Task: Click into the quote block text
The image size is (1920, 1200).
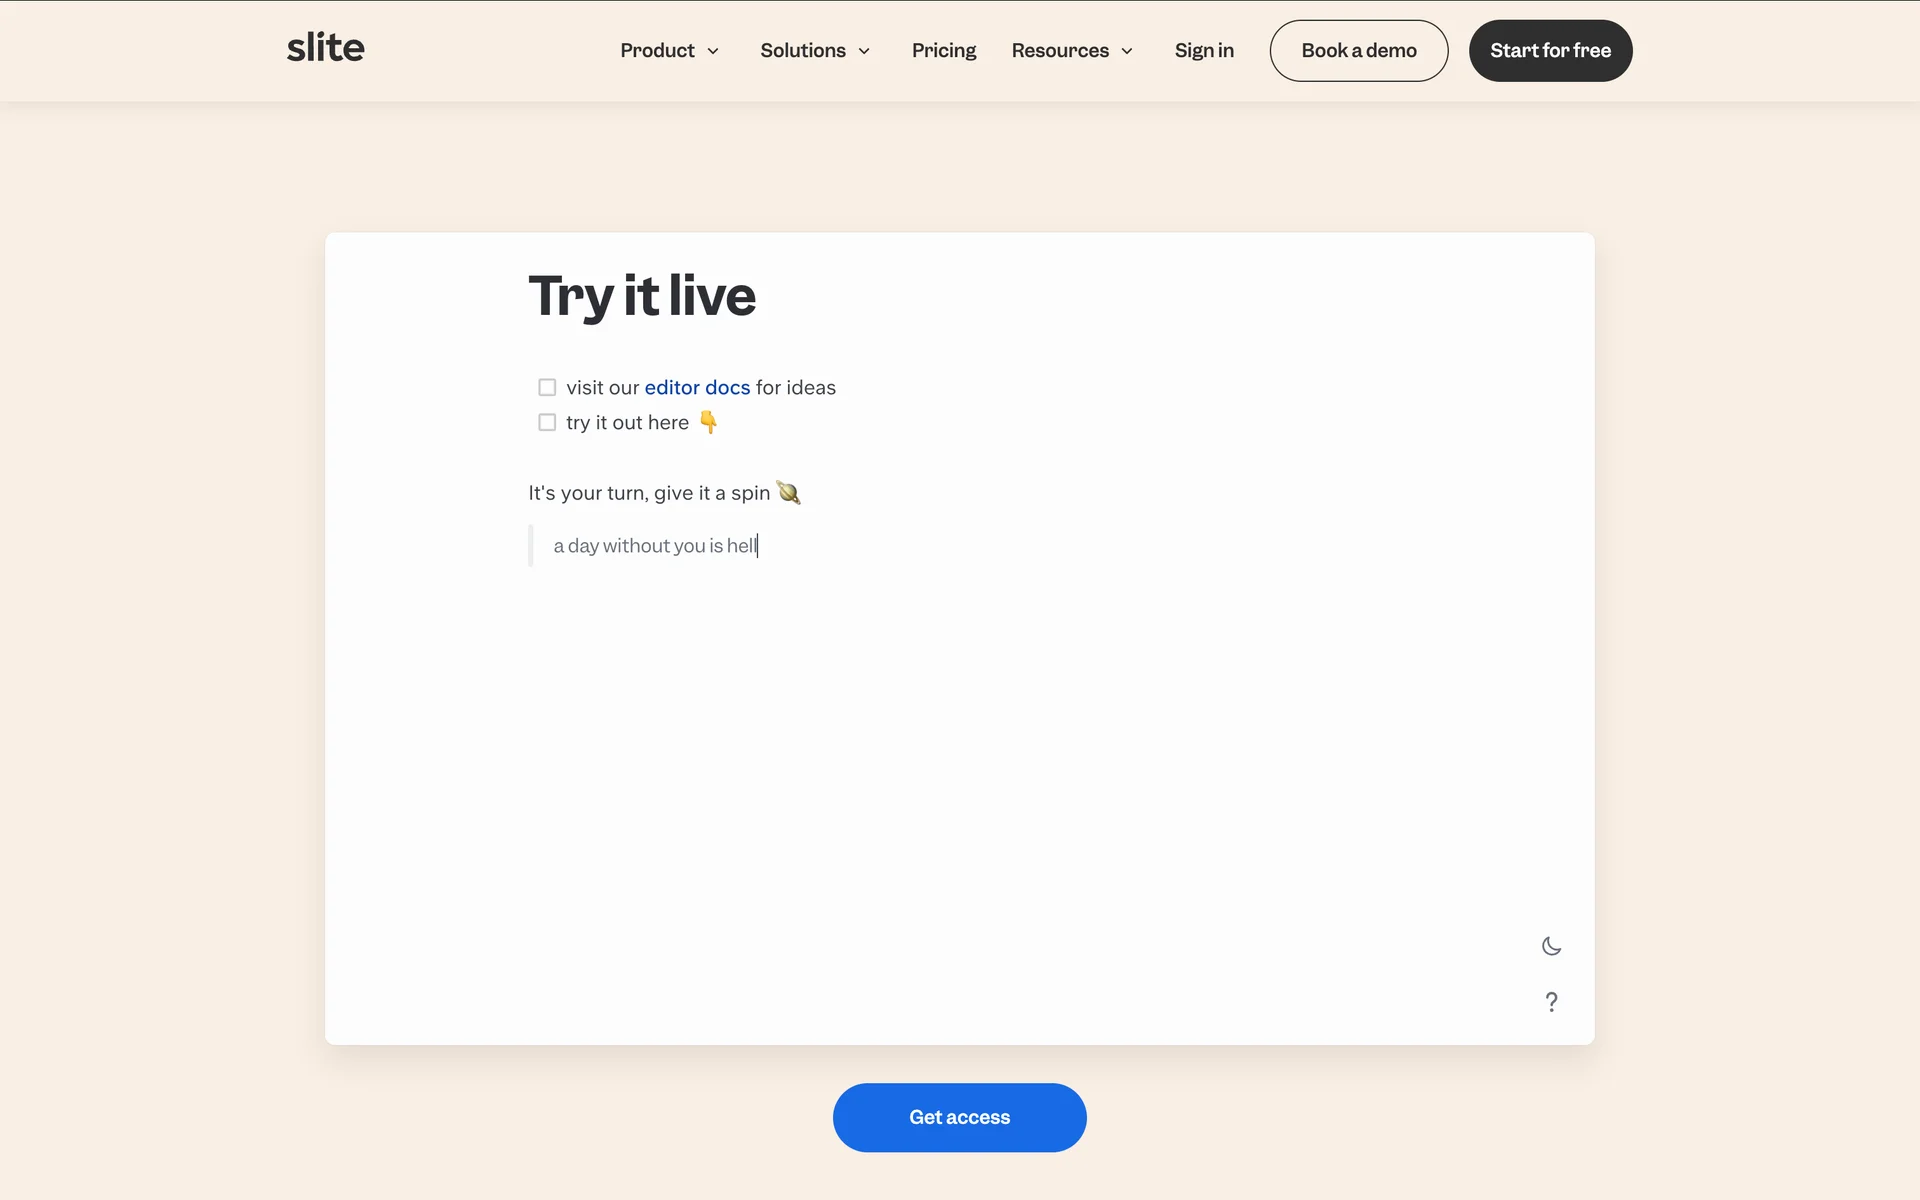Action: tap(655, 546)
